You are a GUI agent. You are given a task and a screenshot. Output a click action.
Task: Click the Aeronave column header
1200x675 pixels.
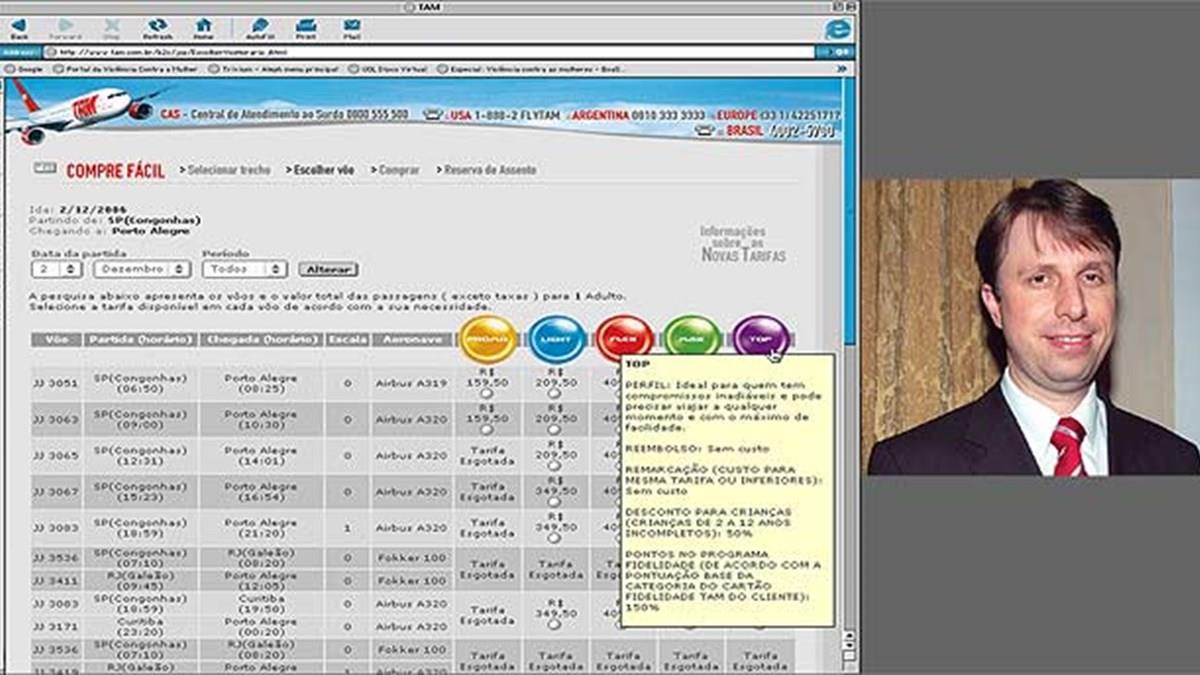coord(411,340)
